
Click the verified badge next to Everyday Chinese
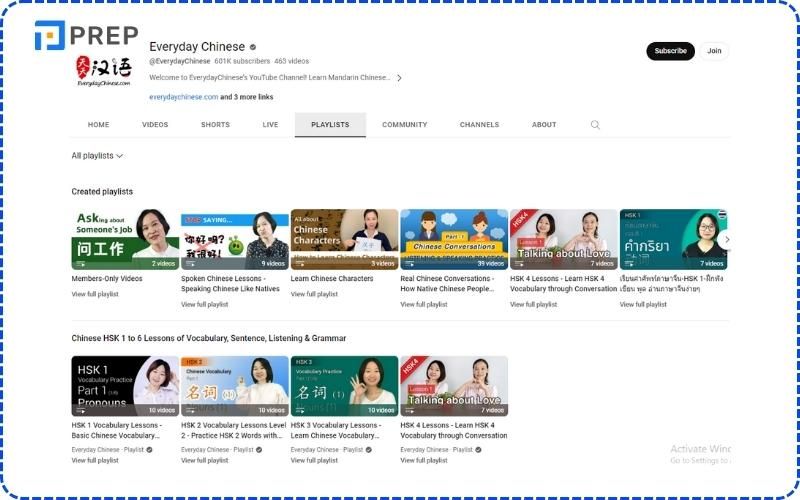[253, 47]
